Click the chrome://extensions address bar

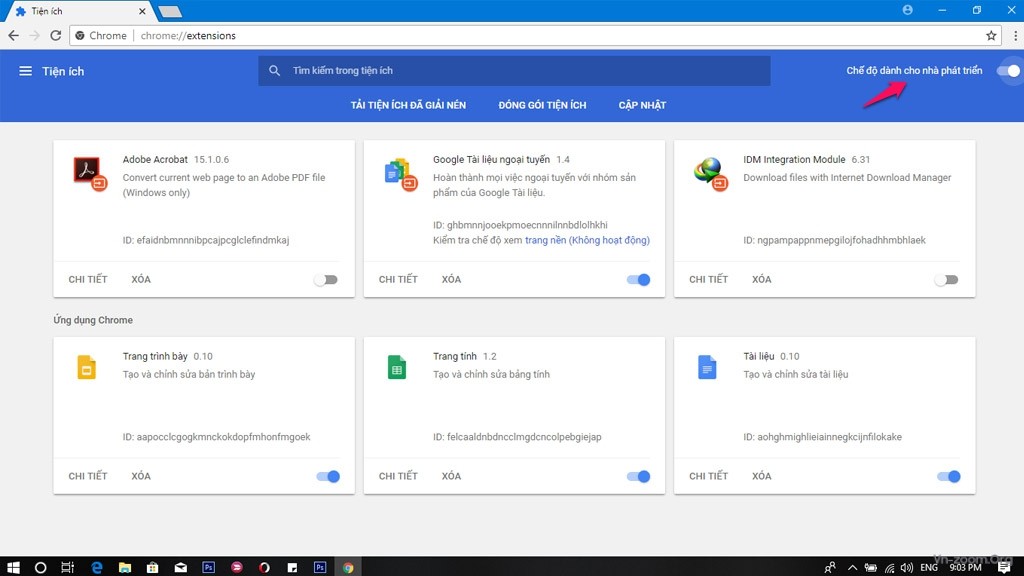[x=536, y=35]
